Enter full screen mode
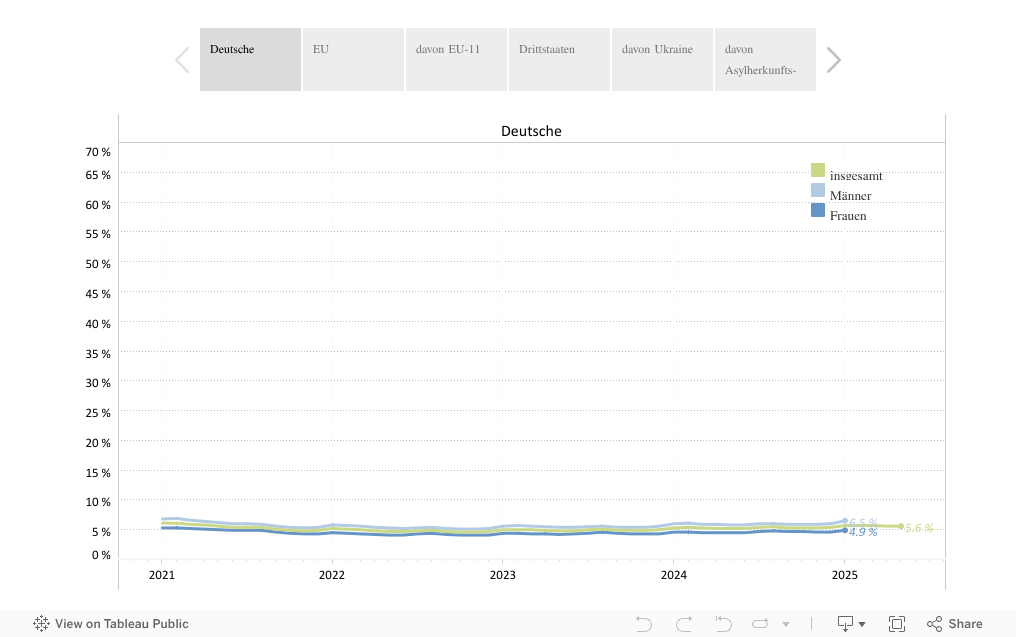The height and width of the screenshot is (637, 1016). (x=897, y=624)
